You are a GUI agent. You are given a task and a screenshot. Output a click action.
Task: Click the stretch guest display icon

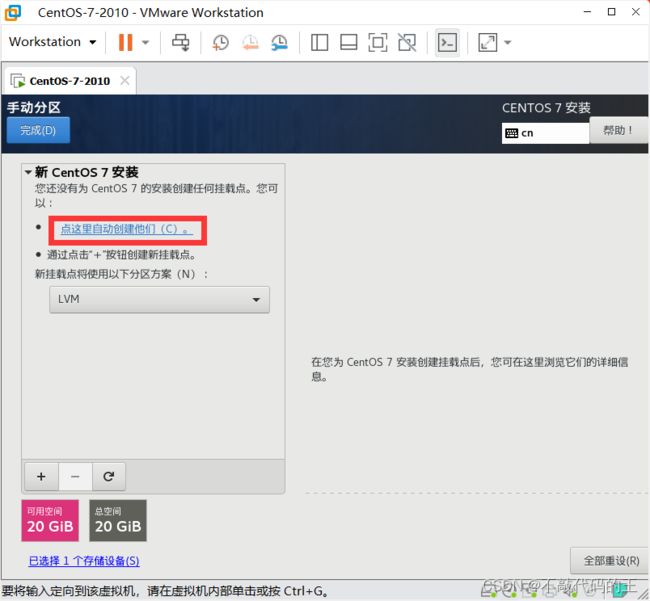point(487,42)
